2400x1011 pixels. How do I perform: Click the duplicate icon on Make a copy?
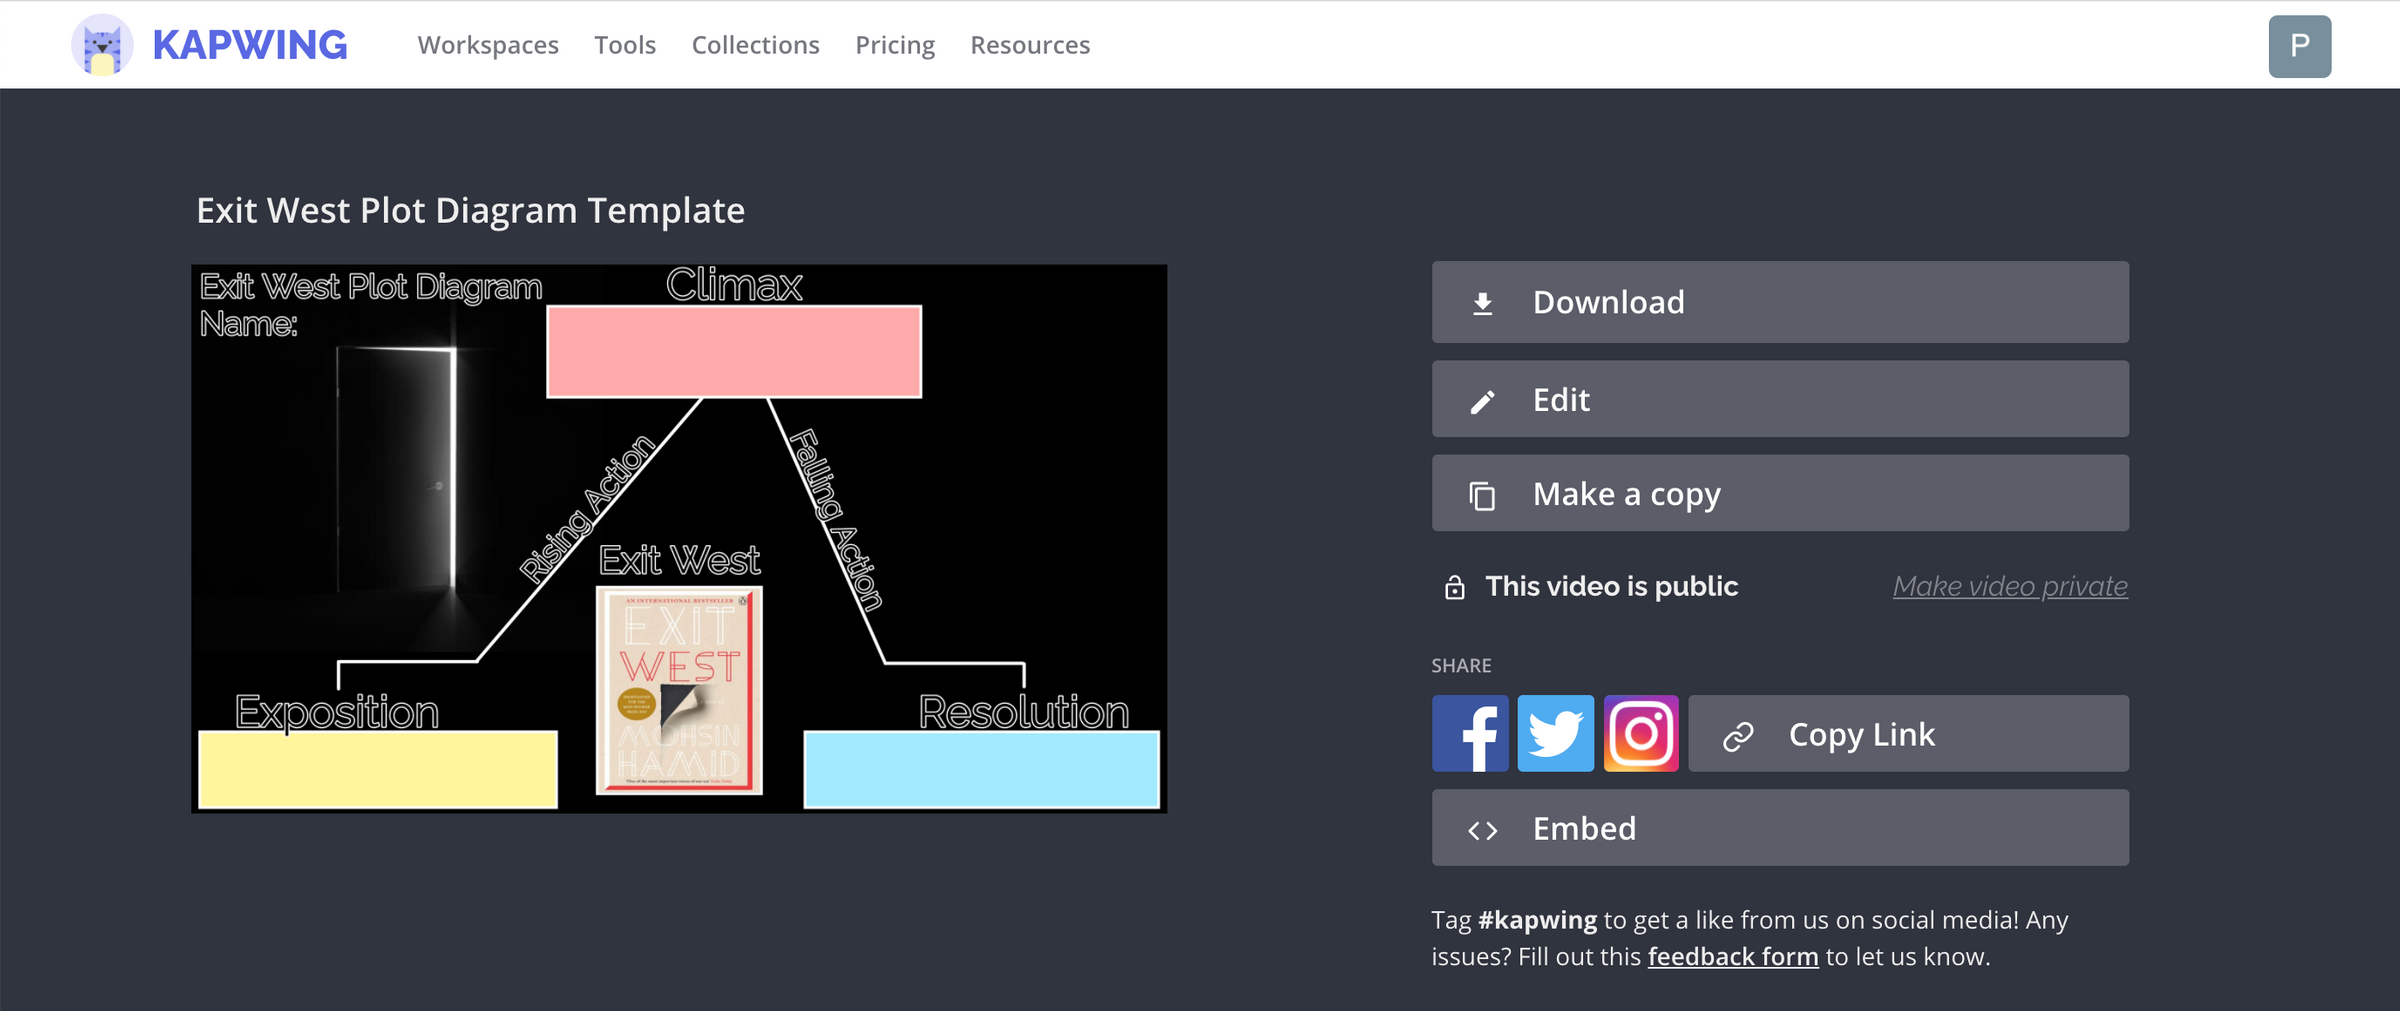[x=1483, y=493]
